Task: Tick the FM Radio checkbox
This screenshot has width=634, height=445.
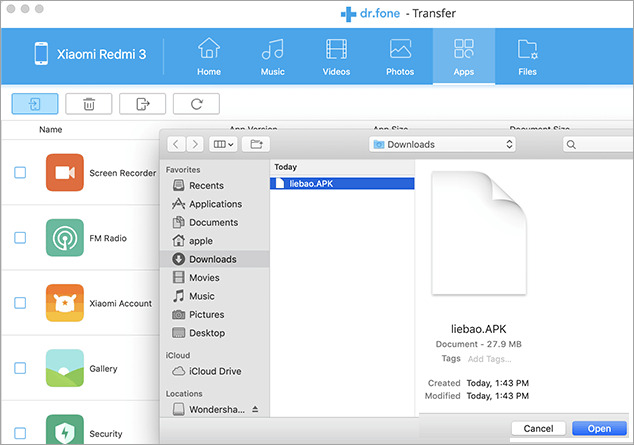Action: (x=20, y=238)
